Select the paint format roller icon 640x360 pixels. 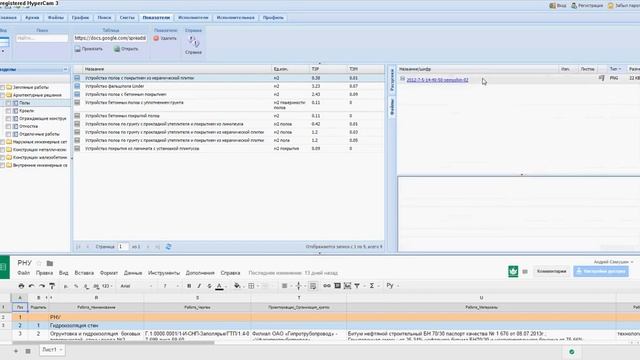(52, 286)
